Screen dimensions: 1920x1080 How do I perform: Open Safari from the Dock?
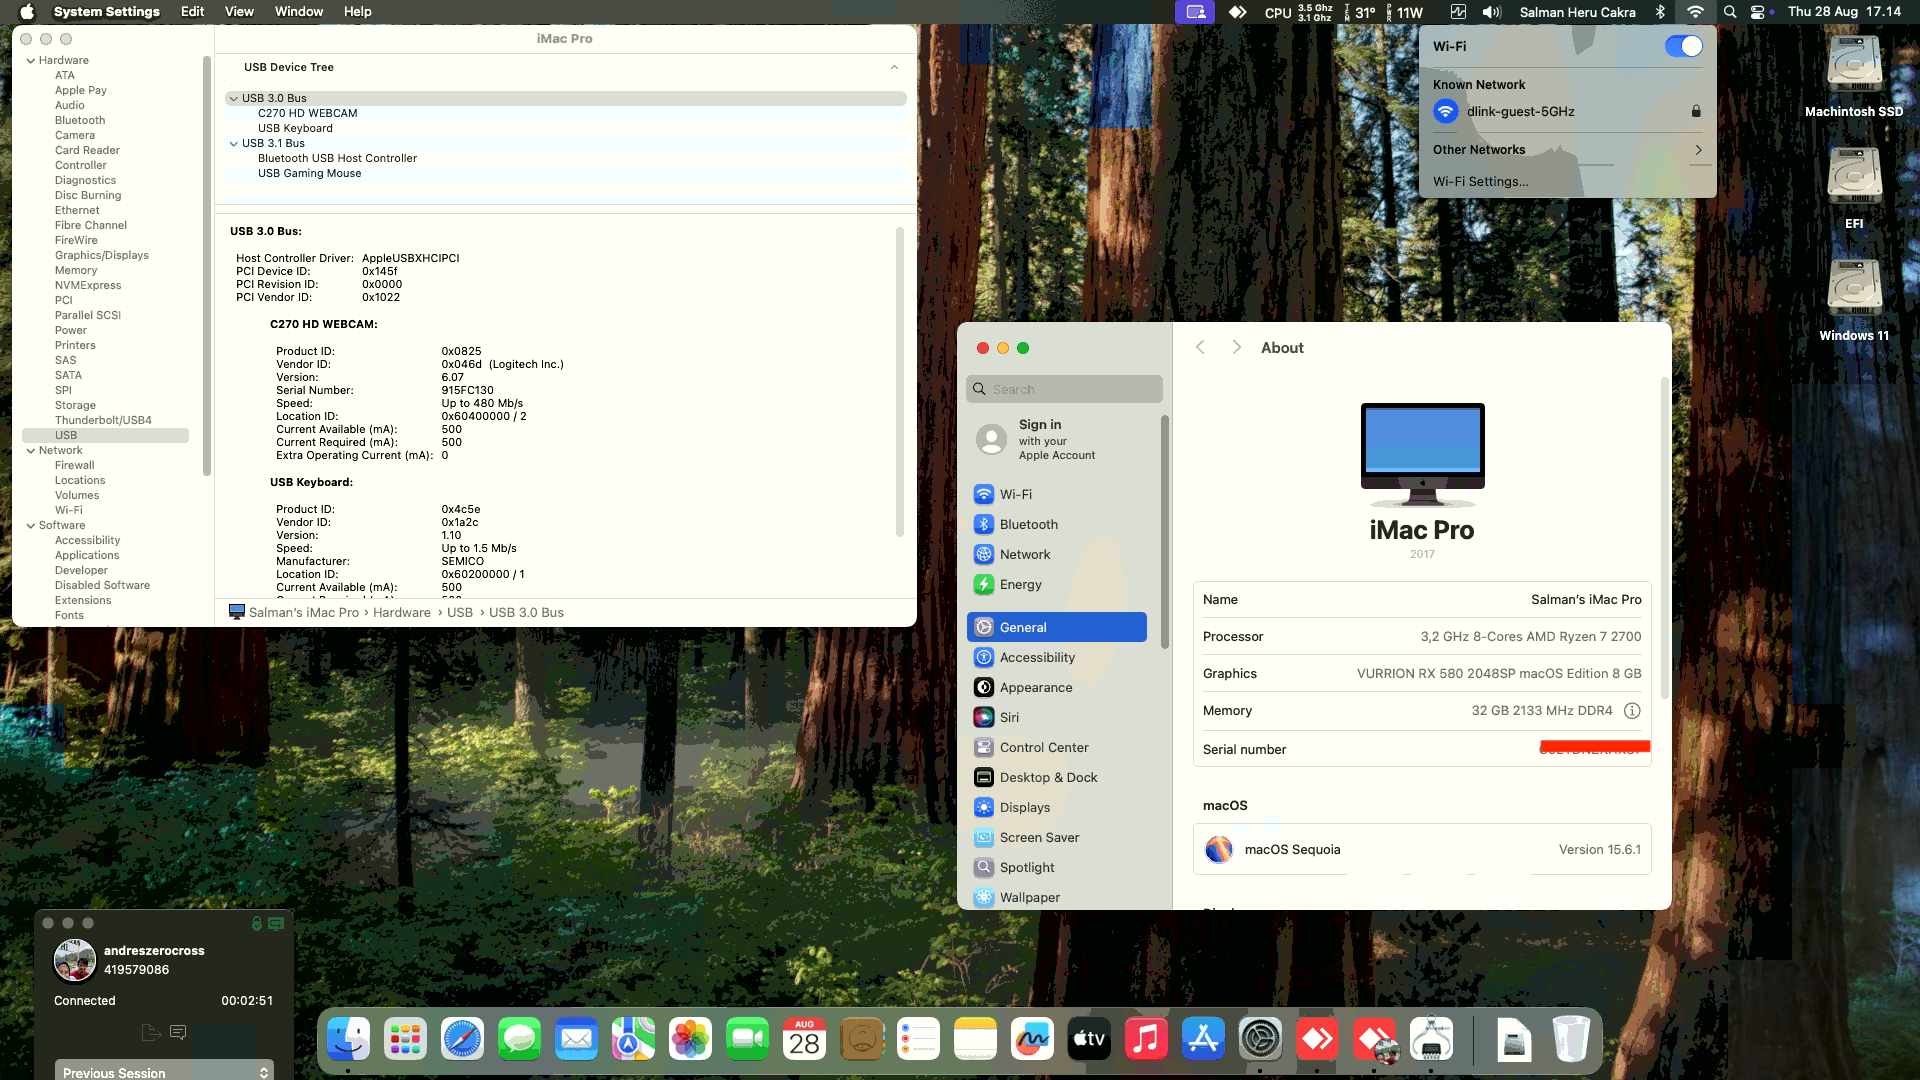[462, 1040]
